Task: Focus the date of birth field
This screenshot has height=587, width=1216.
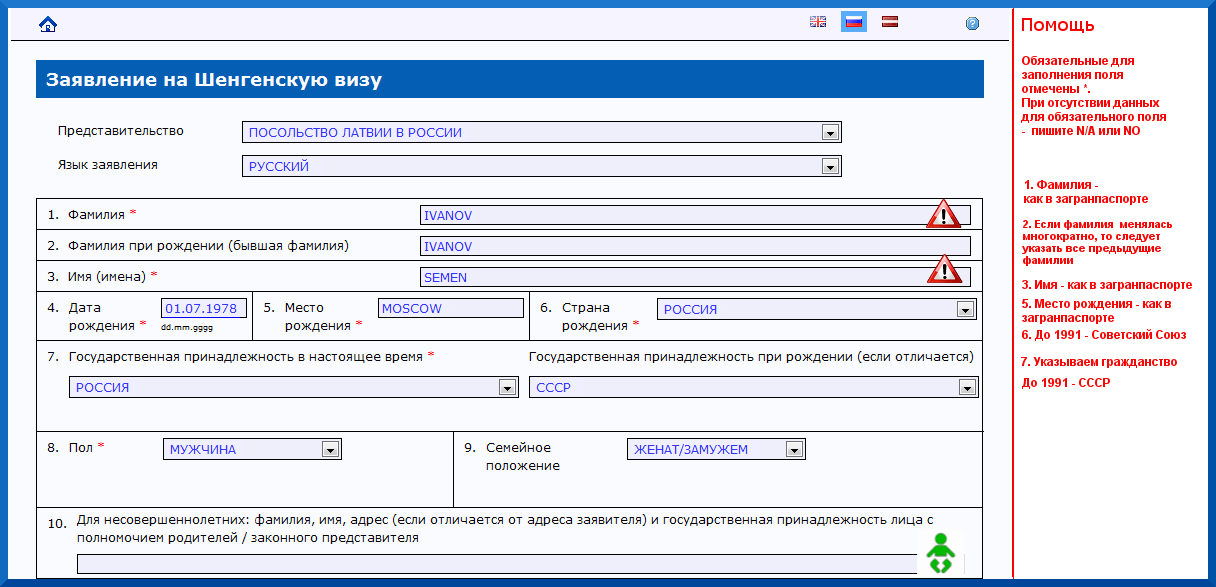Action: pos(203,309)
